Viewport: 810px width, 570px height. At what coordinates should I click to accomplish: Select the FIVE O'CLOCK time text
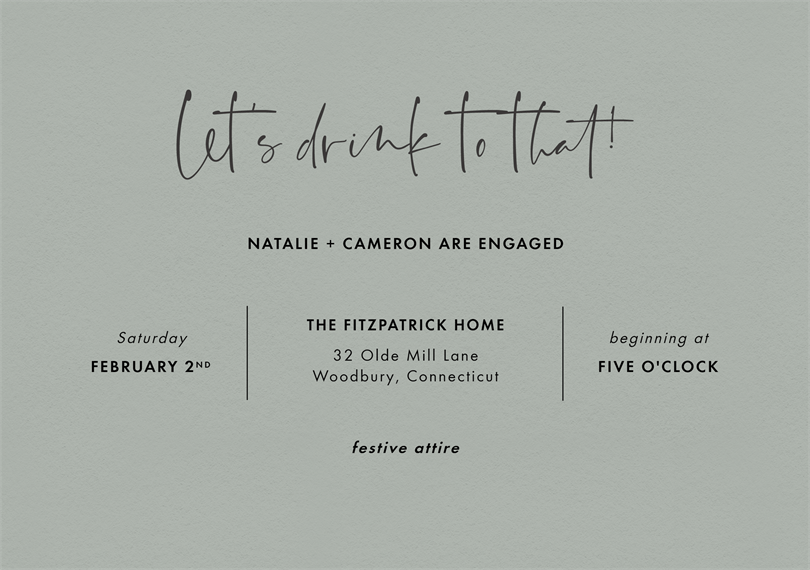click(x=658, y=367)
